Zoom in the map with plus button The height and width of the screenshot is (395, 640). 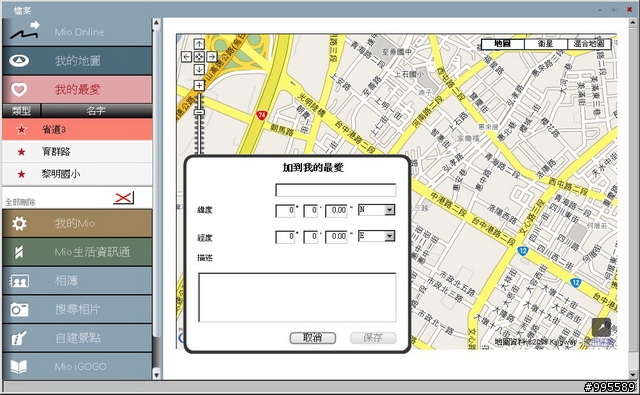(x=199, y=85)
